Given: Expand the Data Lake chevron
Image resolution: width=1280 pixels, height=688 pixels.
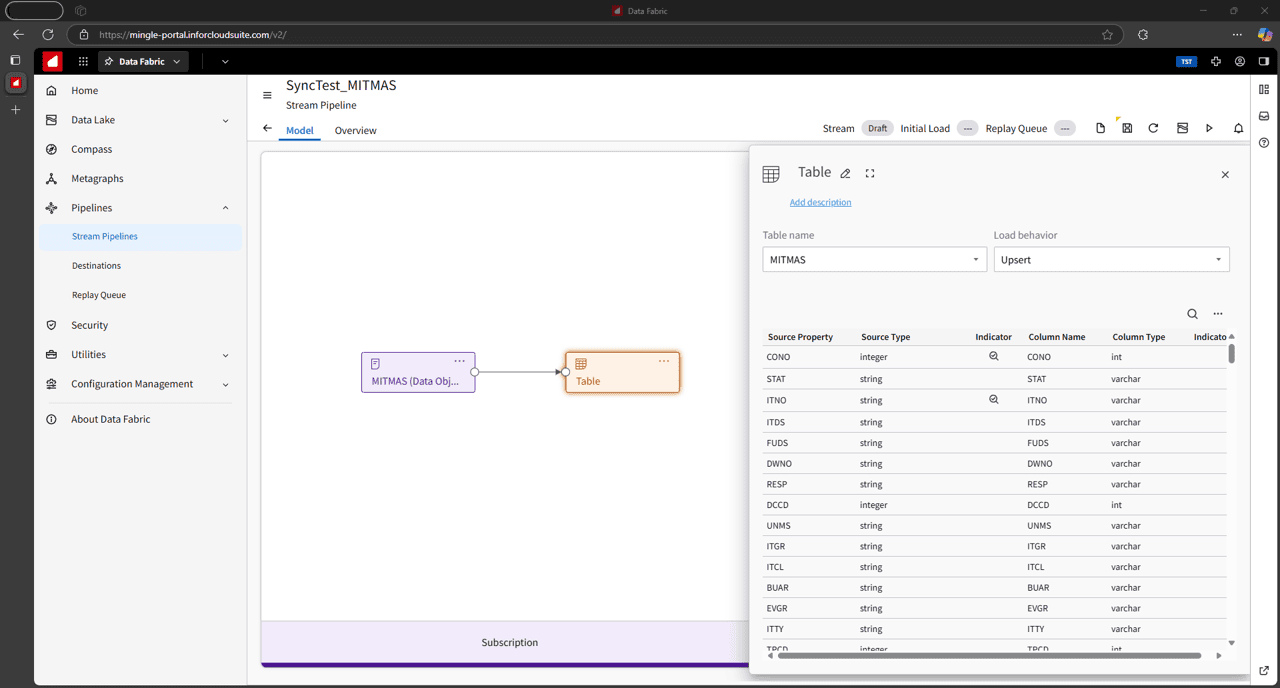Looking at the screenshot, I should [x=225, y=120].
